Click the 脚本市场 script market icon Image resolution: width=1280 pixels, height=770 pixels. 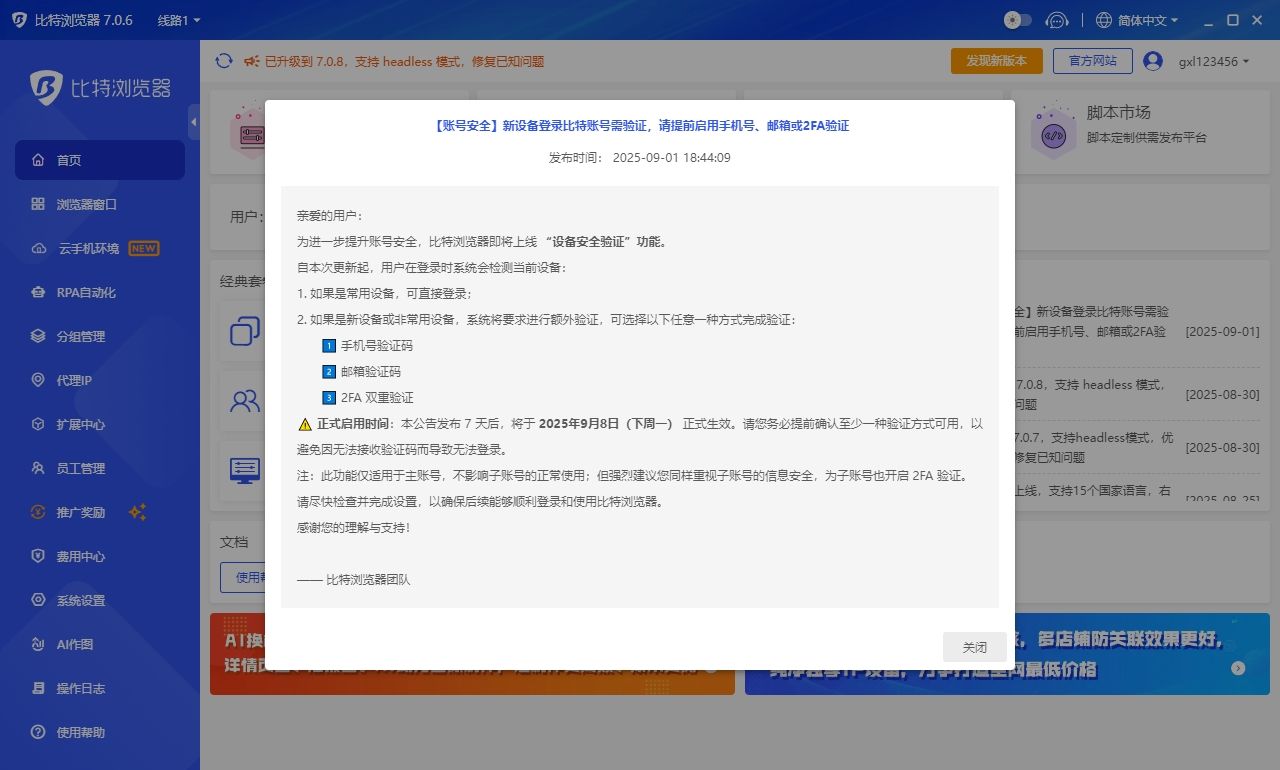point(1052,130)
